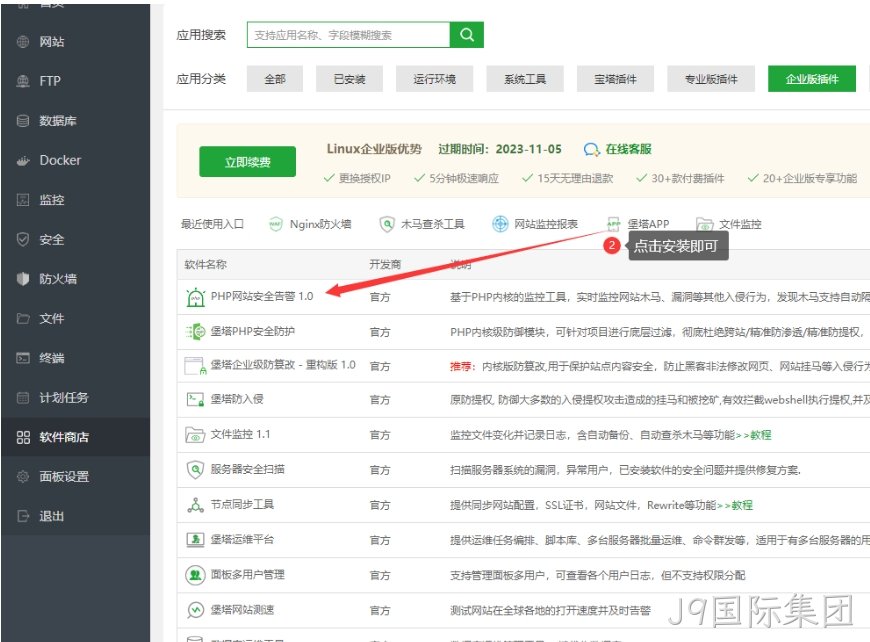
Task: Click the 面板设置 gear sidebar icon
Action: 23,477
